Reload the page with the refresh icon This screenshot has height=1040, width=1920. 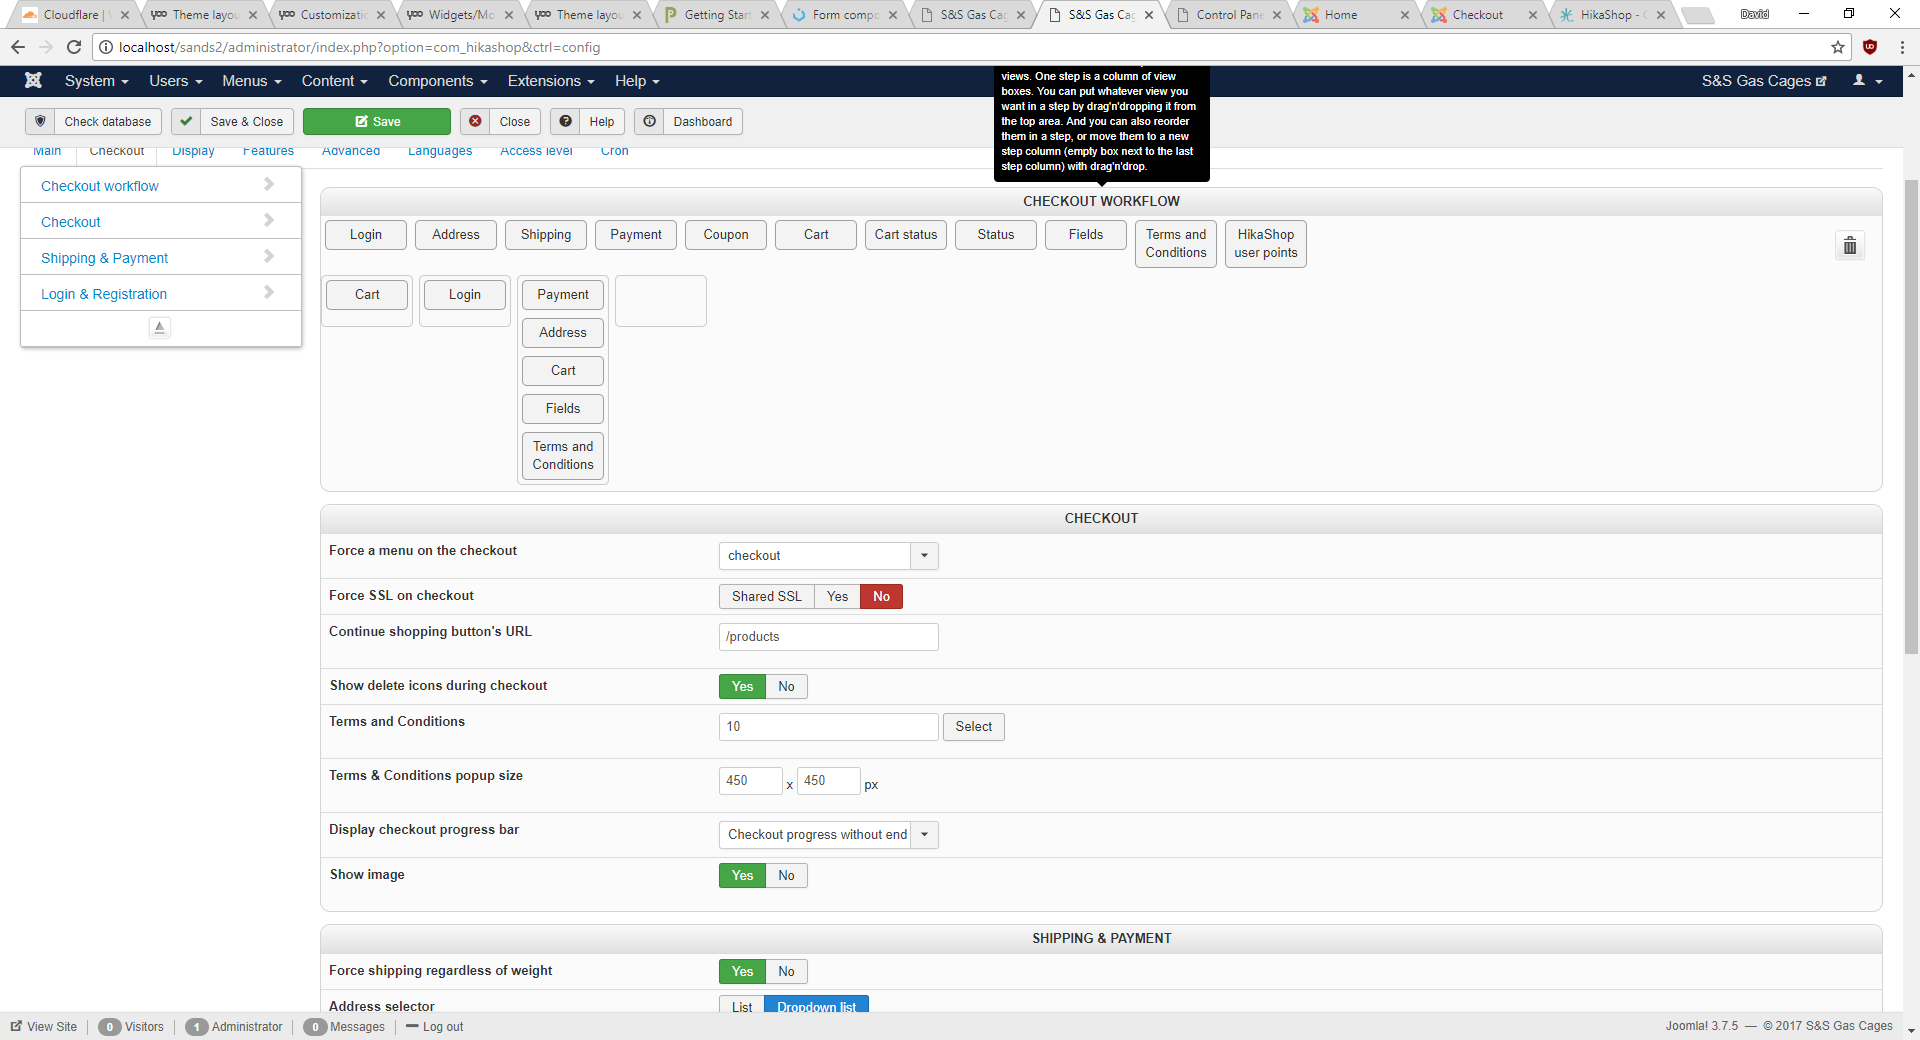pos(74,47)
